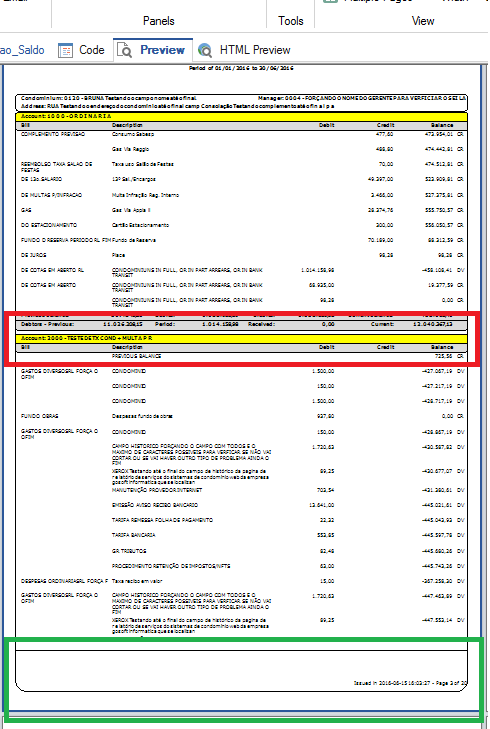Image resolution: width=490 pixels, height=729 pixels.
Task: Click the DE 13o SALARIO bill entry
Action: [x=41, y=179]
